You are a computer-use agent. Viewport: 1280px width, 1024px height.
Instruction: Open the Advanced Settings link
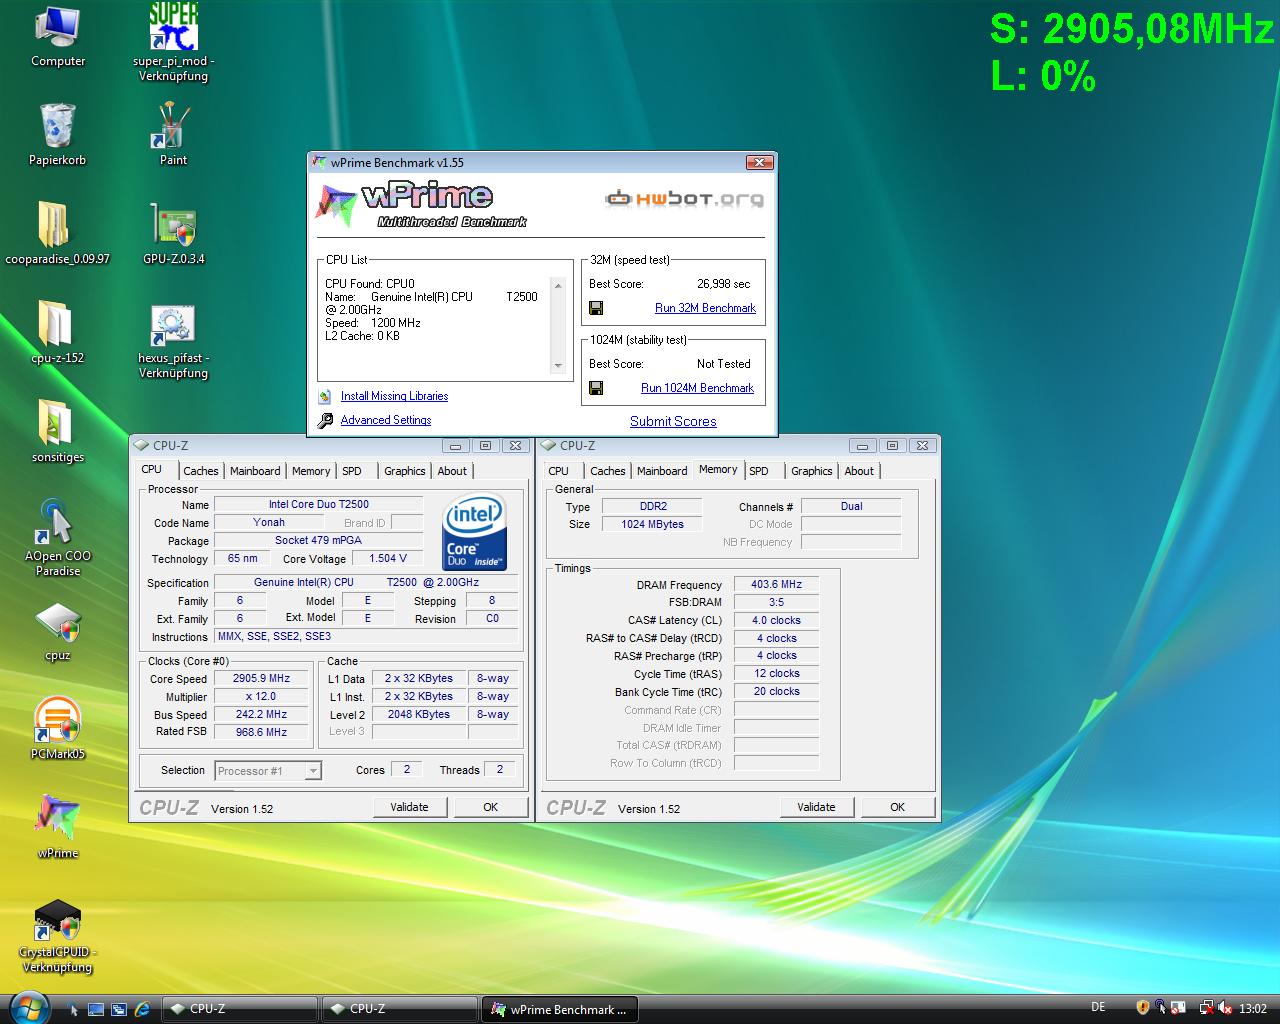point(386,420)
